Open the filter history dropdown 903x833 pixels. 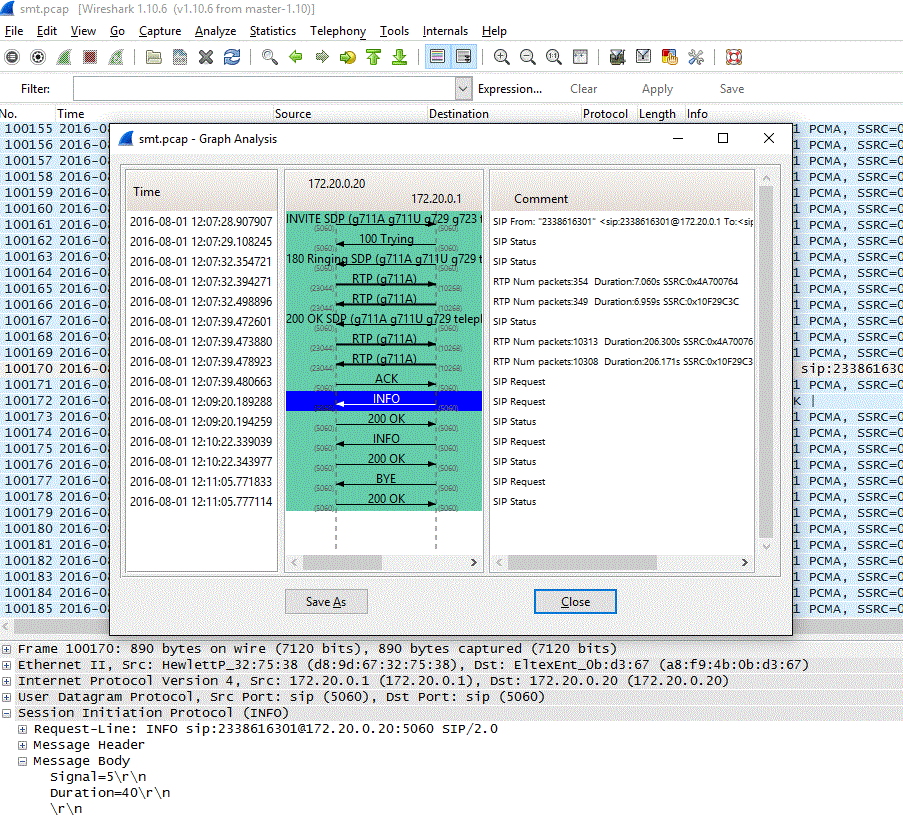(x=462, y=89)
